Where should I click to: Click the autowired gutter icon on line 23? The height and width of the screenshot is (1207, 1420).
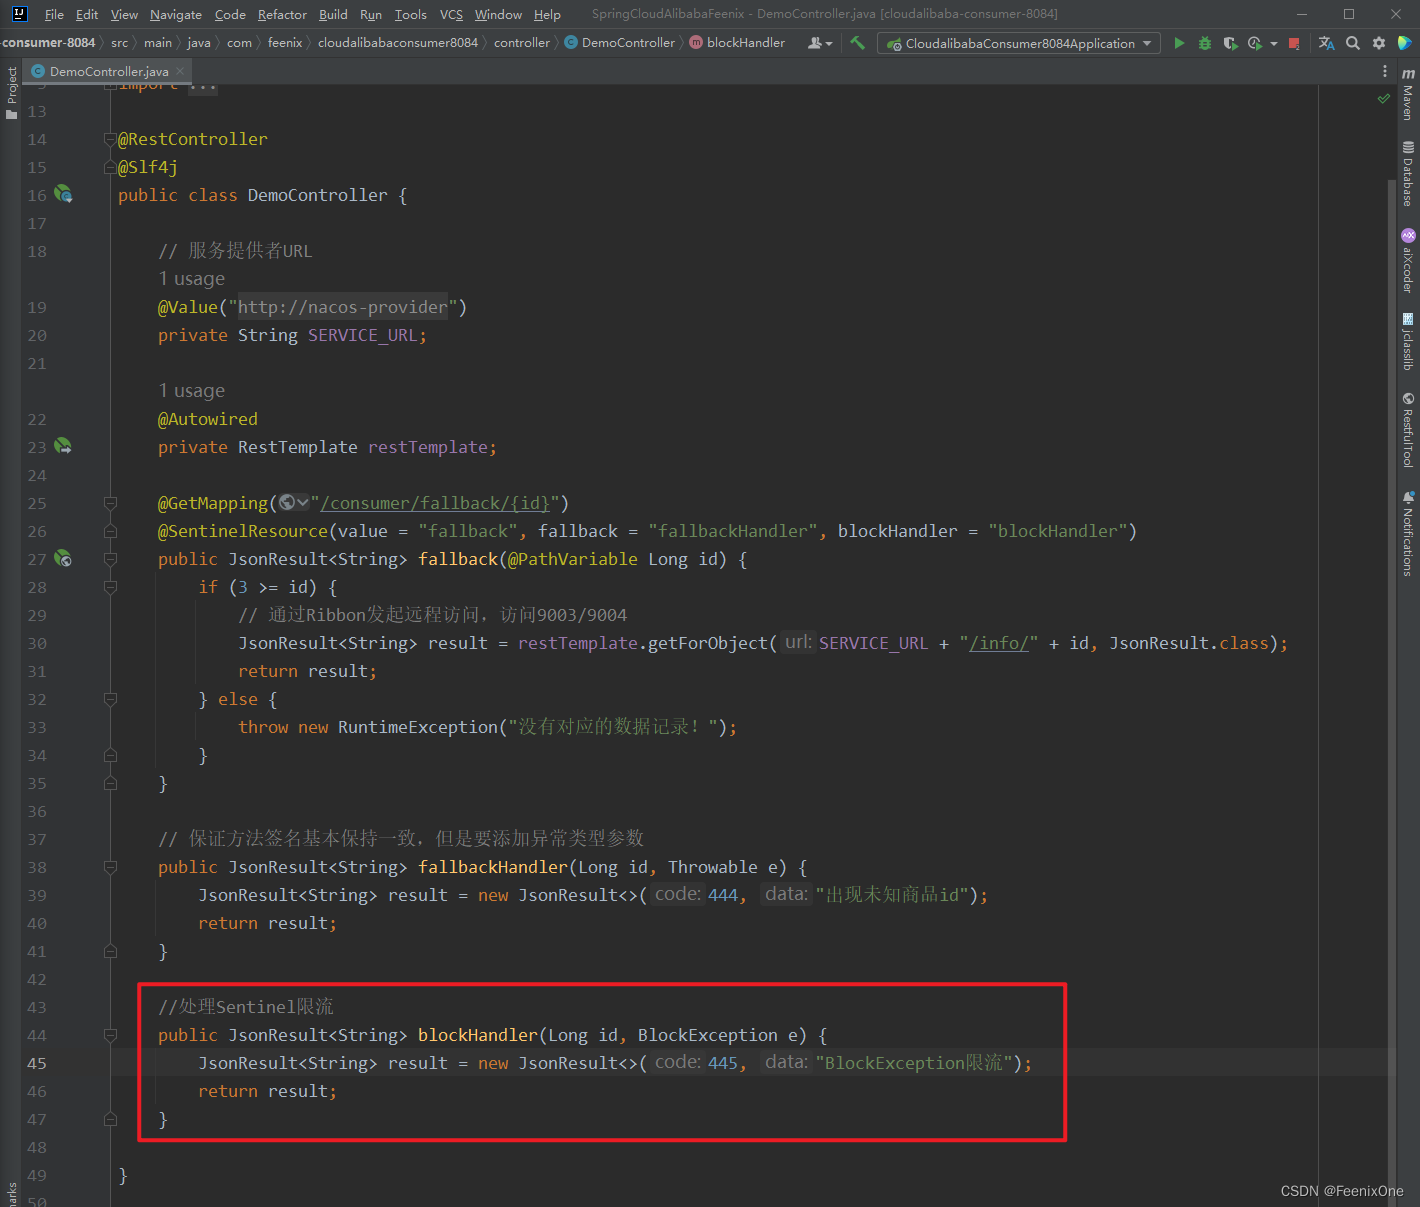click(x=63, y=446)
